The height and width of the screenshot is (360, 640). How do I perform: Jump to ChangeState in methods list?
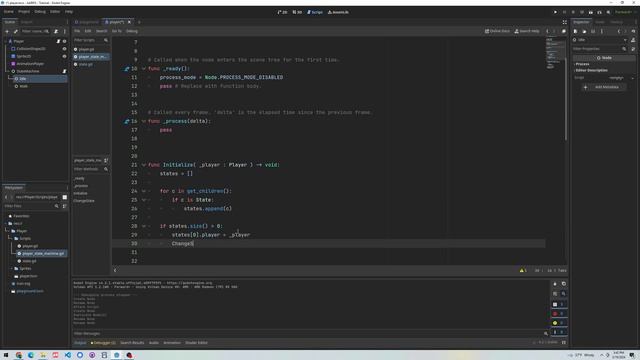[x=84, y=201]
